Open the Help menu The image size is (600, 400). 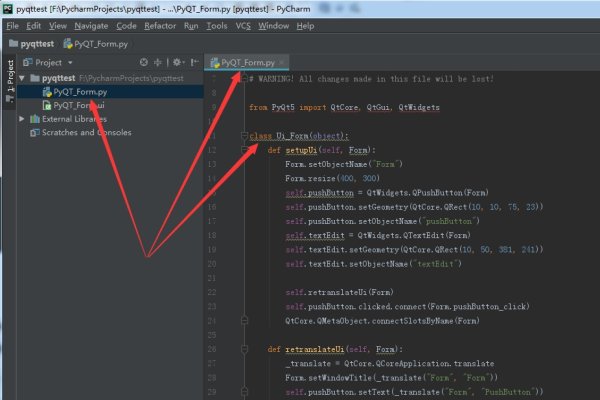click(x=305, y=26)
